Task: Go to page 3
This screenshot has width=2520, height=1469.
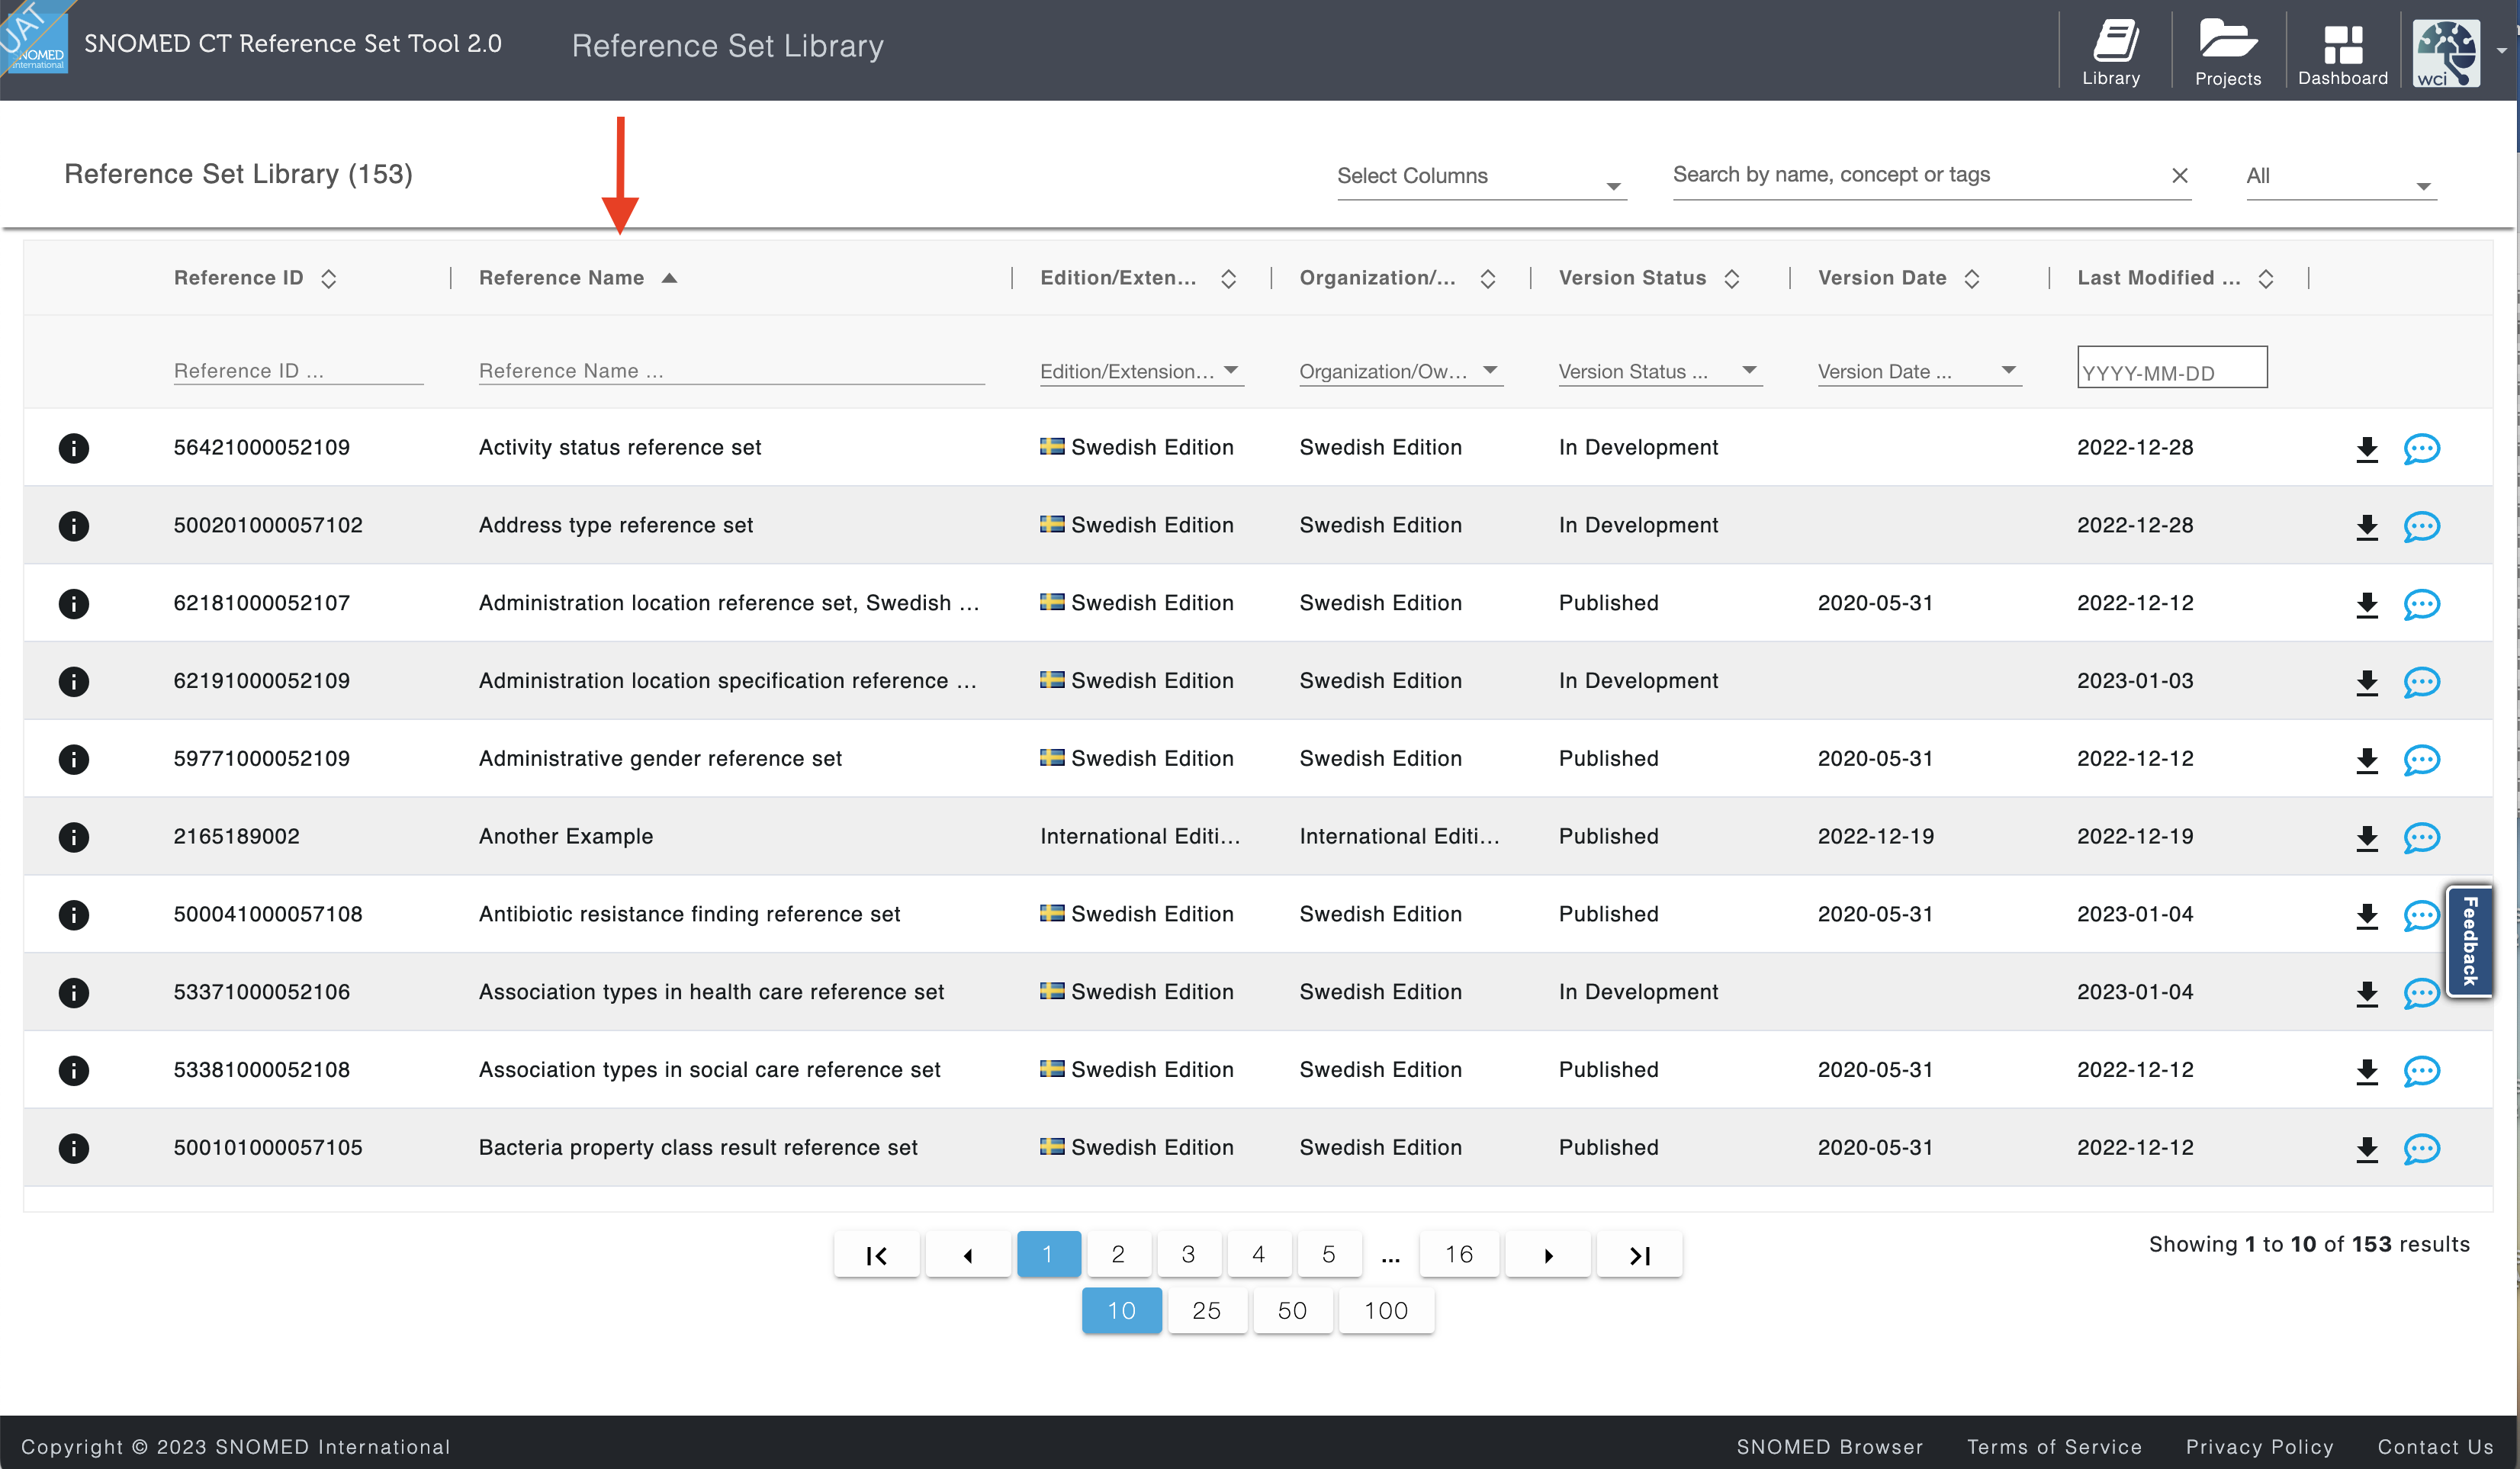Action: tap(1188, 1254)
